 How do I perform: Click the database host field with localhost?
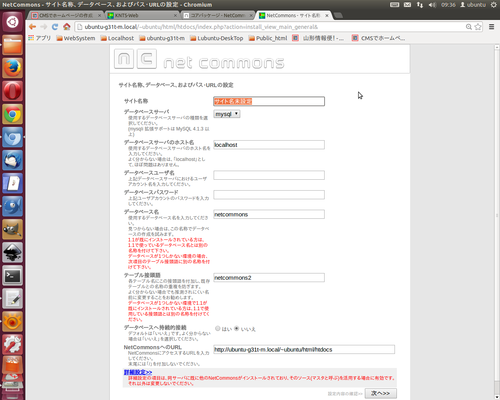coord(269,145)
